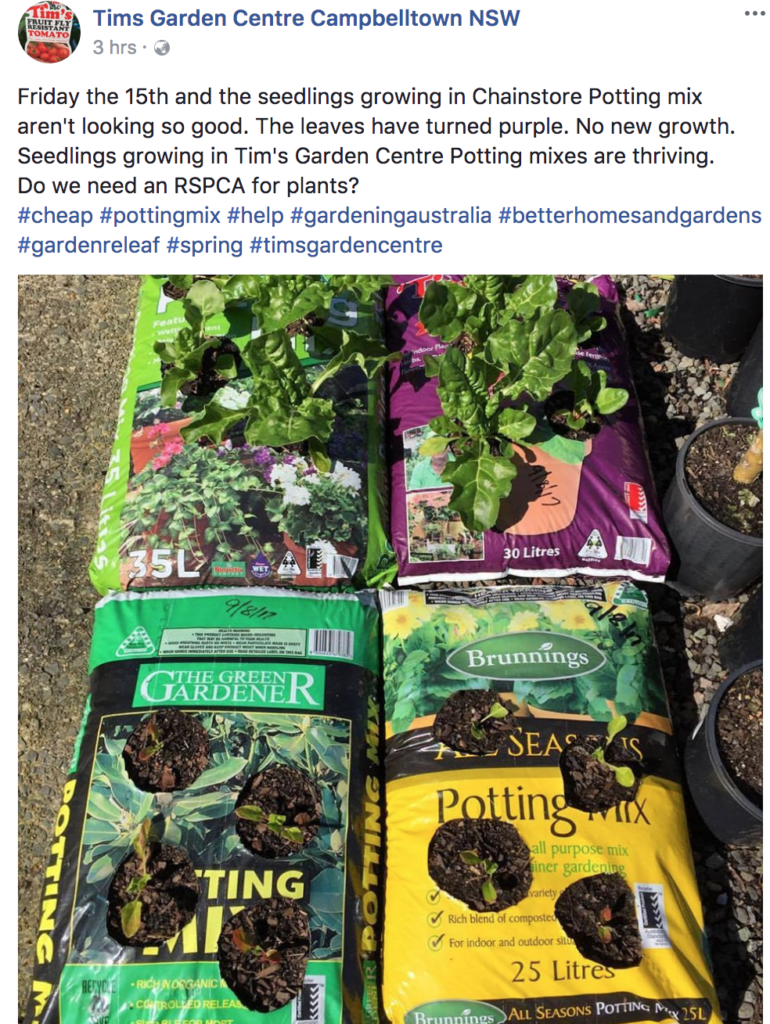Viewport: 770px width, 1024px height.
Task: Open the potting mix bags photo
Action: tap(390, 649)
